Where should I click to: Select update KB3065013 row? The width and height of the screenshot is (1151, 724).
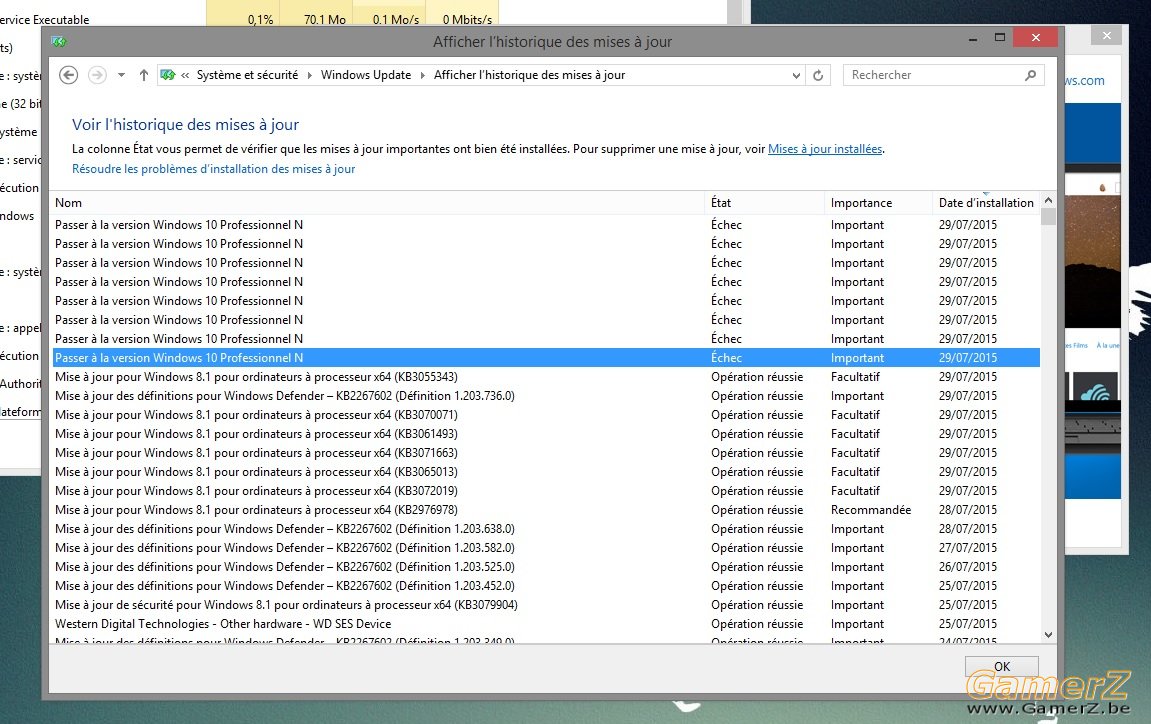coord(545,472)
